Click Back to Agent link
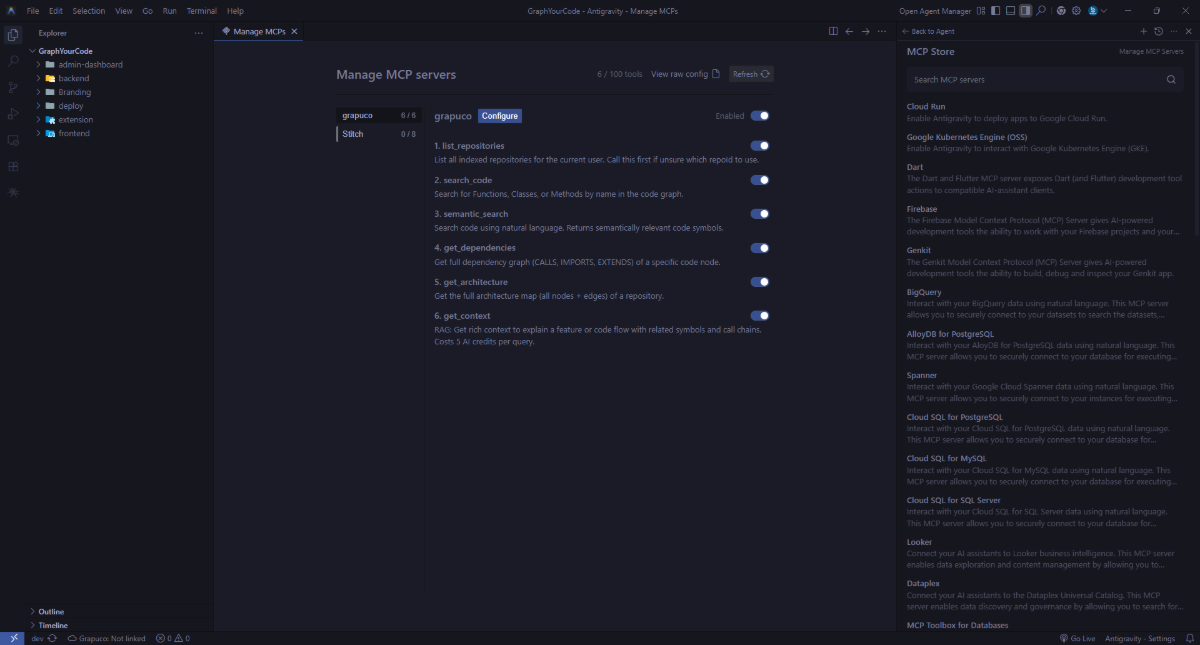This screenshot has width=1200, height=645. coord(928,32)
